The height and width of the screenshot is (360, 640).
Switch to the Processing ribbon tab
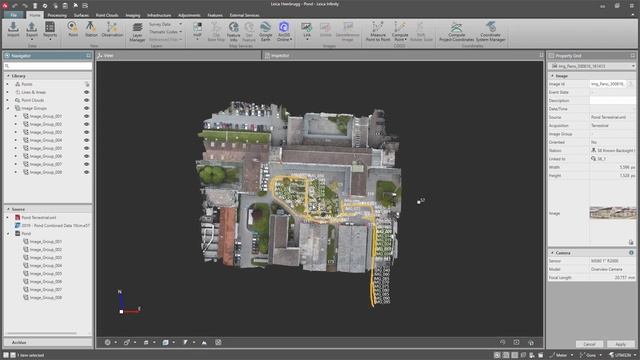pyautogui.click(x=57, y=15)
